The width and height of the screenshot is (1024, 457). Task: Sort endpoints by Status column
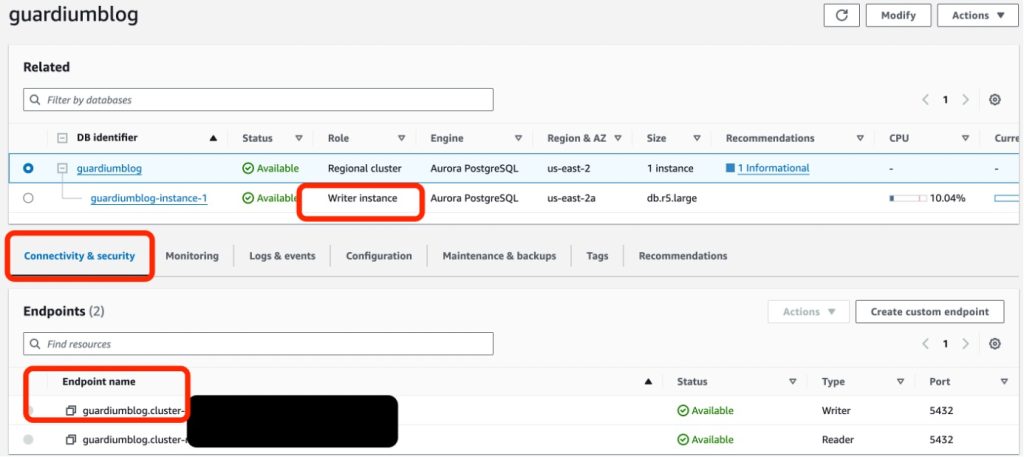pos(793,381)
